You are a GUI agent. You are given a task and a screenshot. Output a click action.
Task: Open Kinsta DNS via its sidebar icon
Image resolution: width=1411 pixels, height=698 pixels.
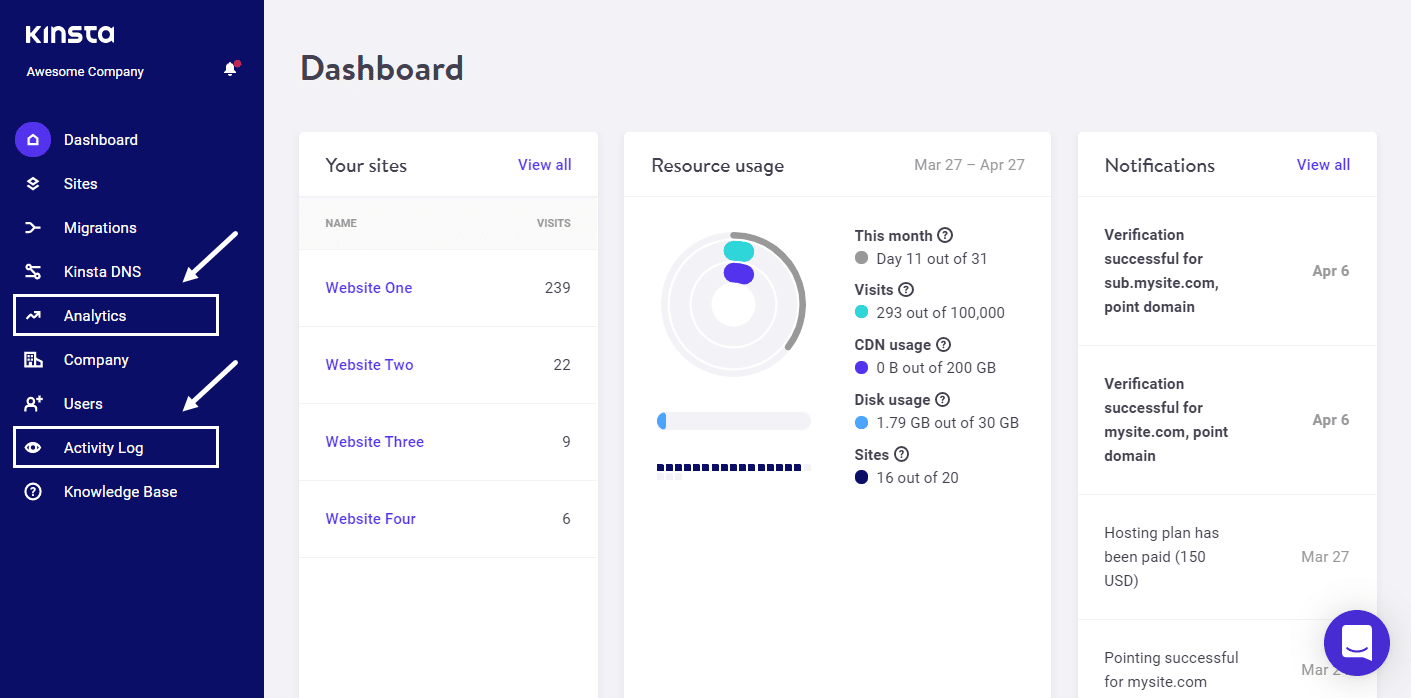coord(33,271)
